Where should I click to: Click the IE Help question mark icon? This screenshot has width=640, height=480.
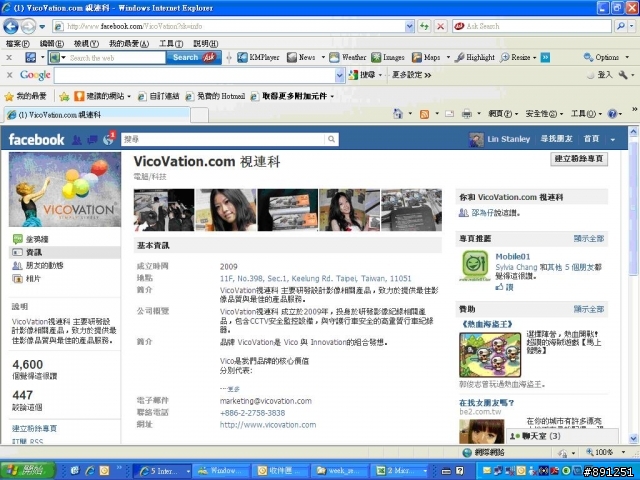(612, 114)
